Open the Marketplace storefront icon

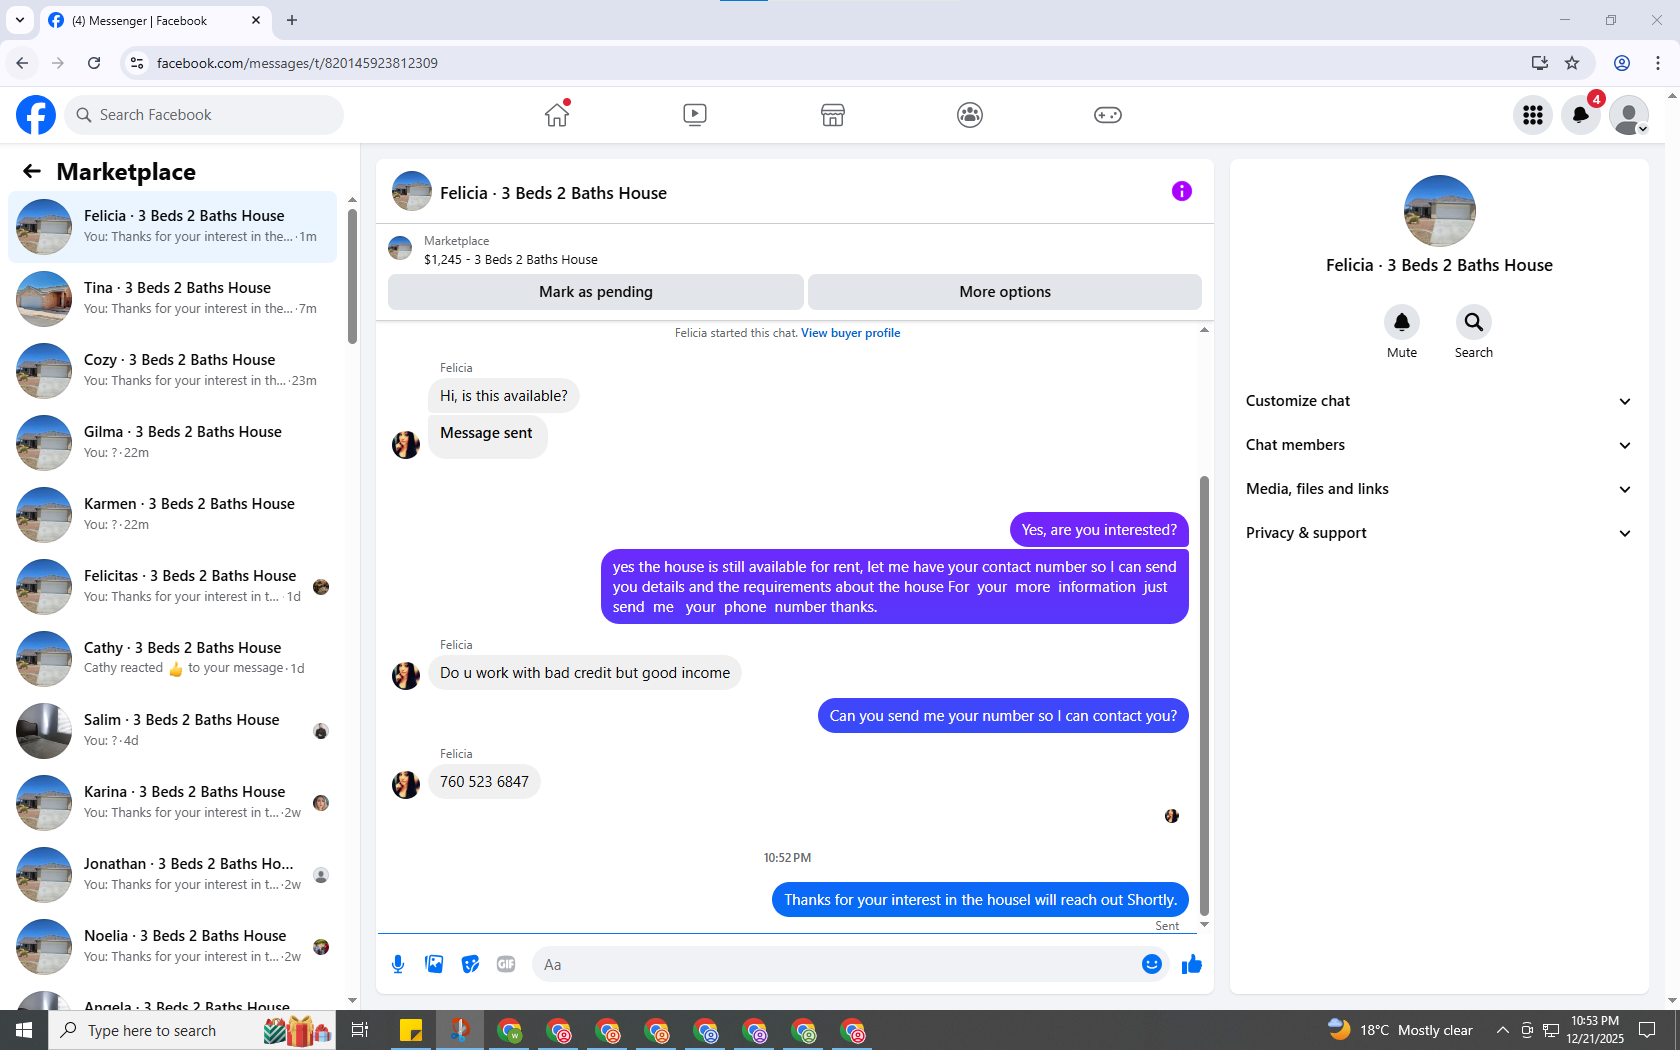(833, 115)
